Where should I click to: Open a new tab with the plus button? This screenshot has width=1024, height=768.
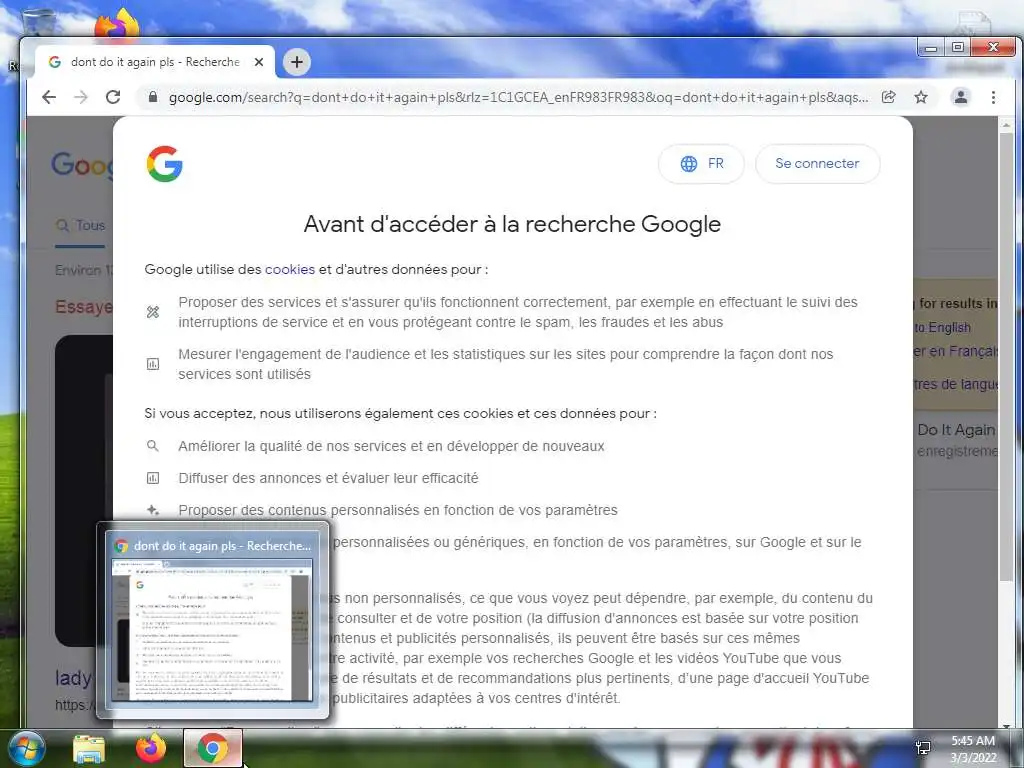tap(297, 62)
